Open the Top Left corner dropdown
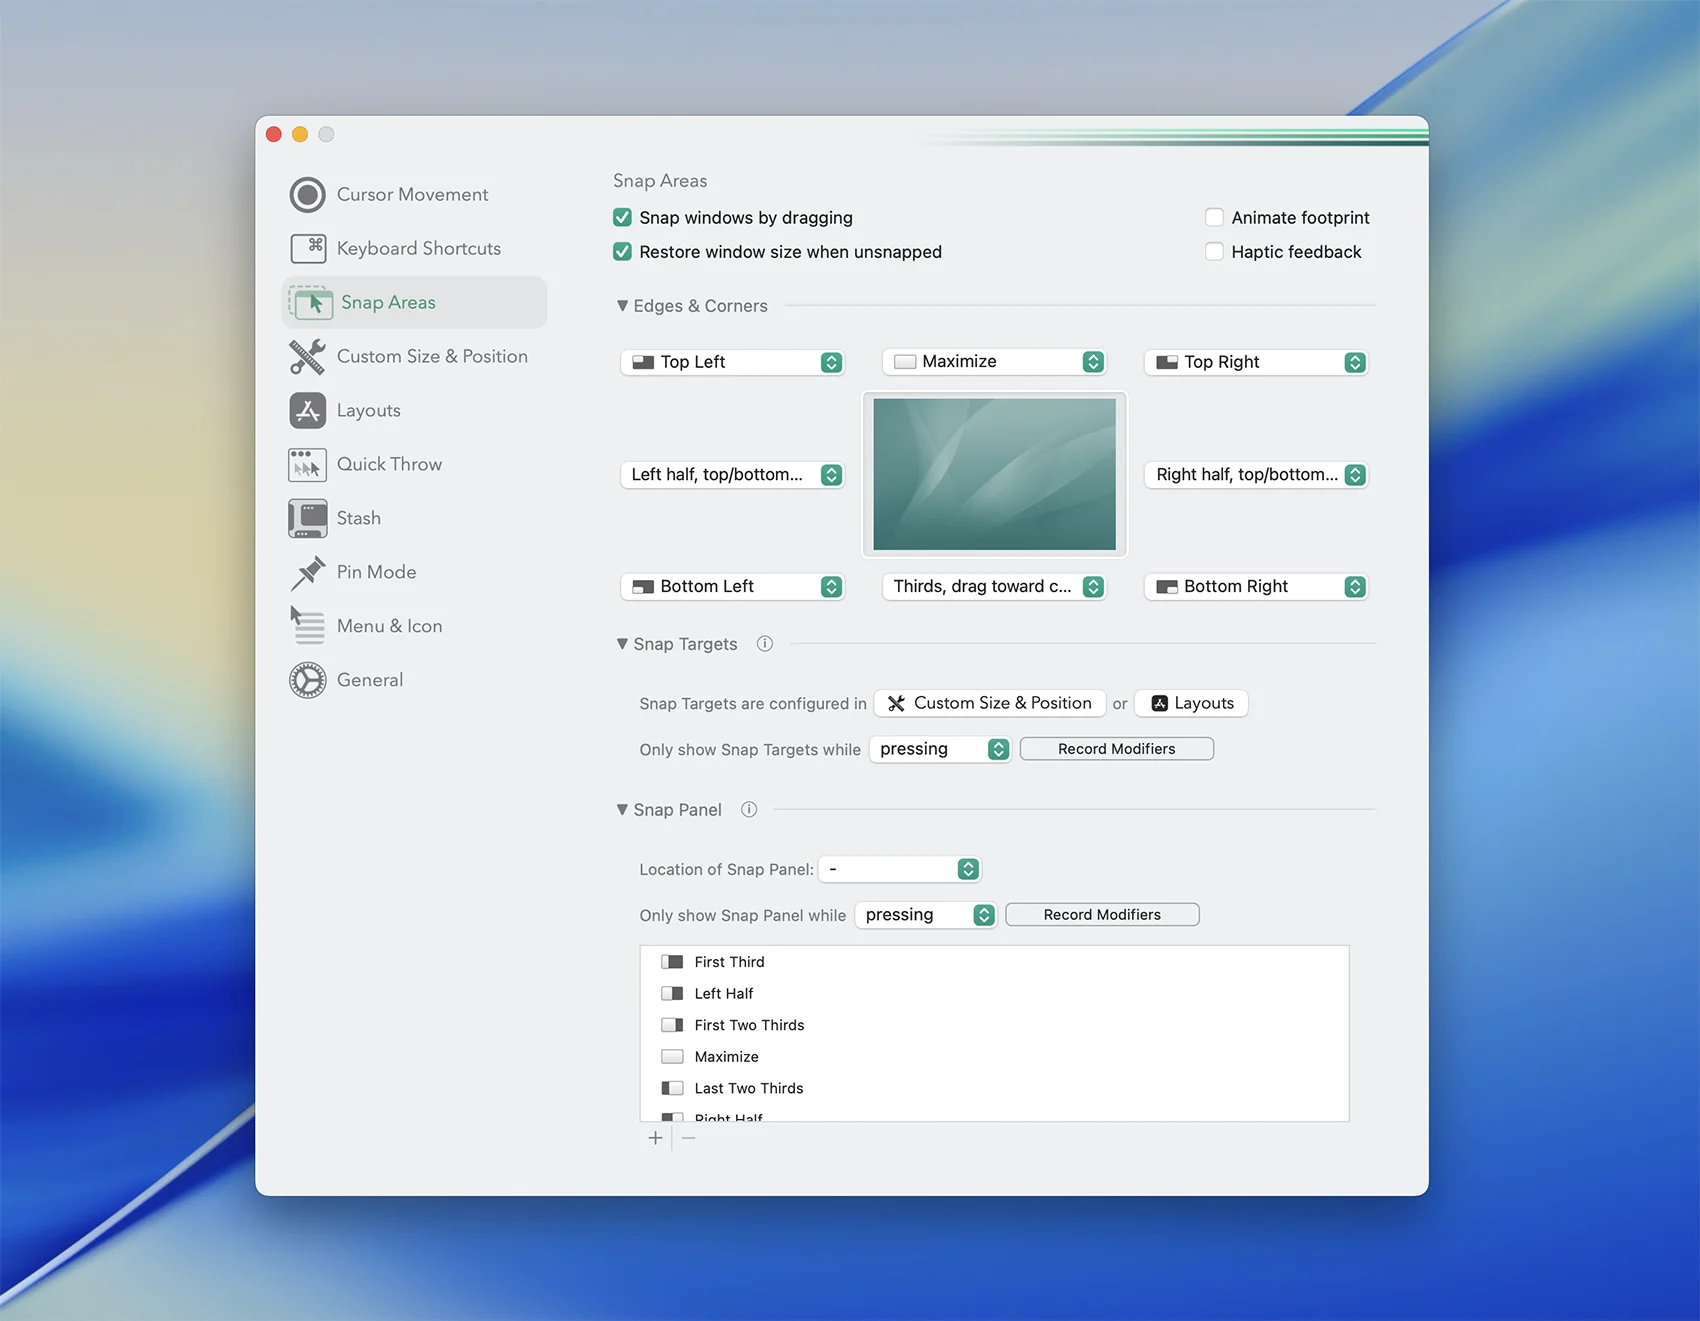 tap(733, 362)
